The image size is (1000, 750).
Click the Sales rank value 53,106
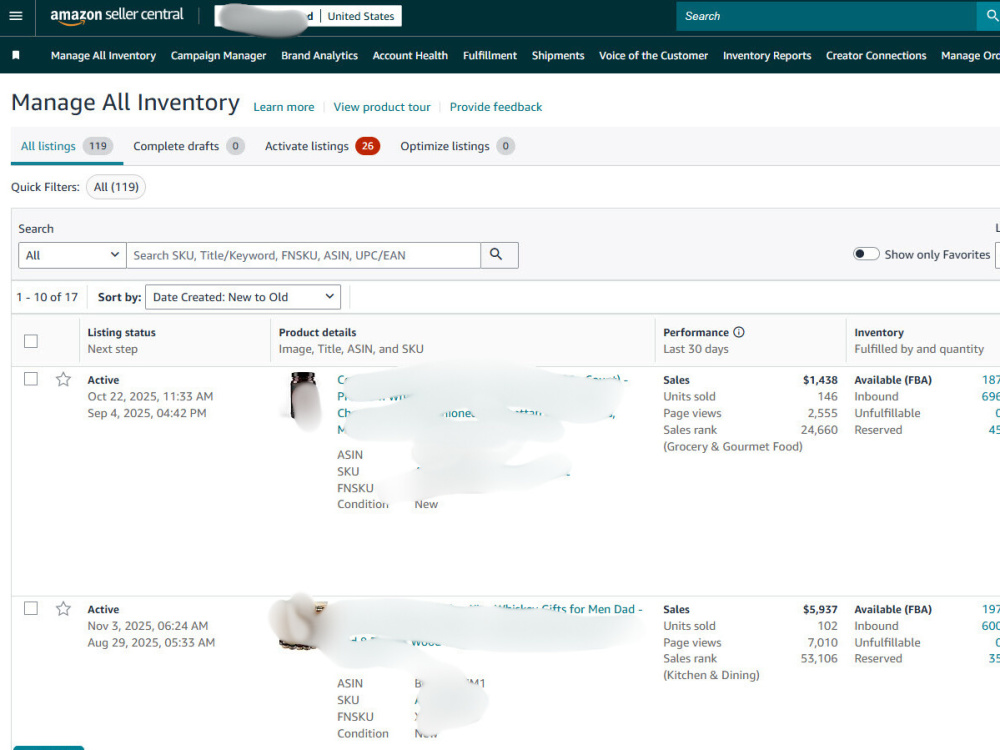coord(819,659)
